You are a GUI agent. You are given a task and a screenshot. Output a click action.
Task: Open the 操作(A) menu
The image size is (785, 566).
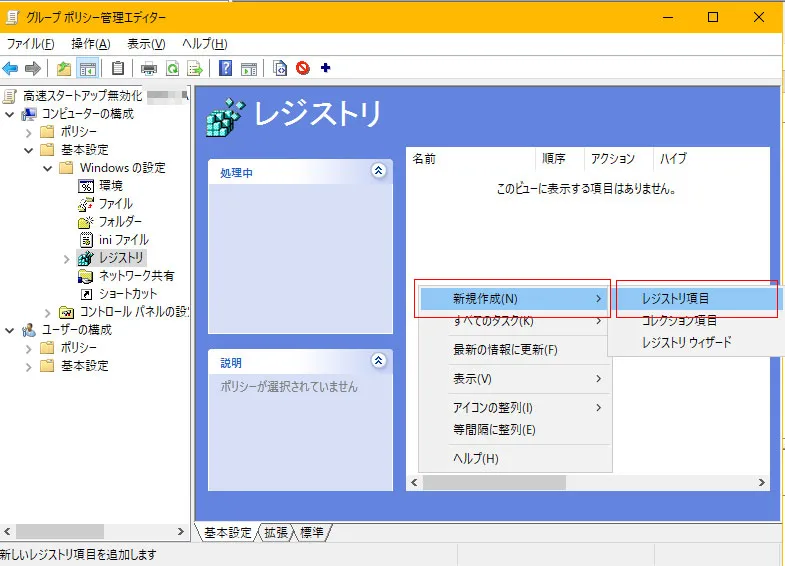coord(90,44)
